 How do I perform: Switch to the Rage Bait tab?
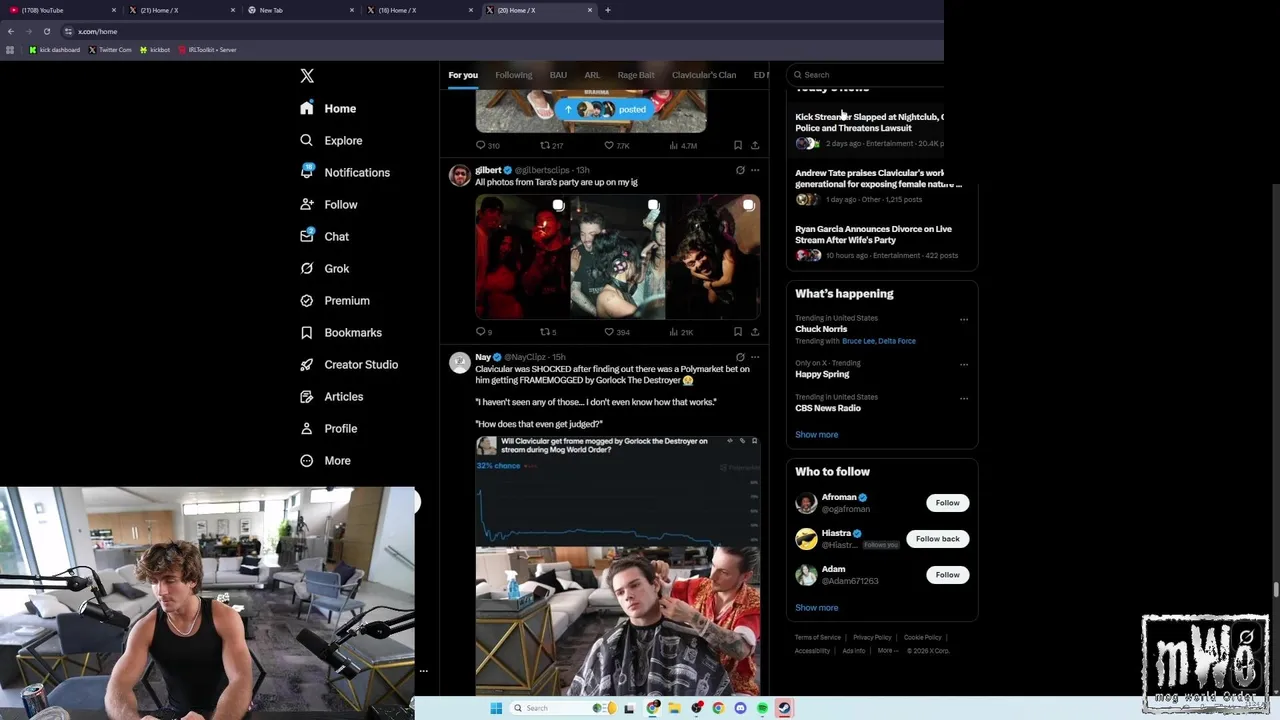coord(636,75)
